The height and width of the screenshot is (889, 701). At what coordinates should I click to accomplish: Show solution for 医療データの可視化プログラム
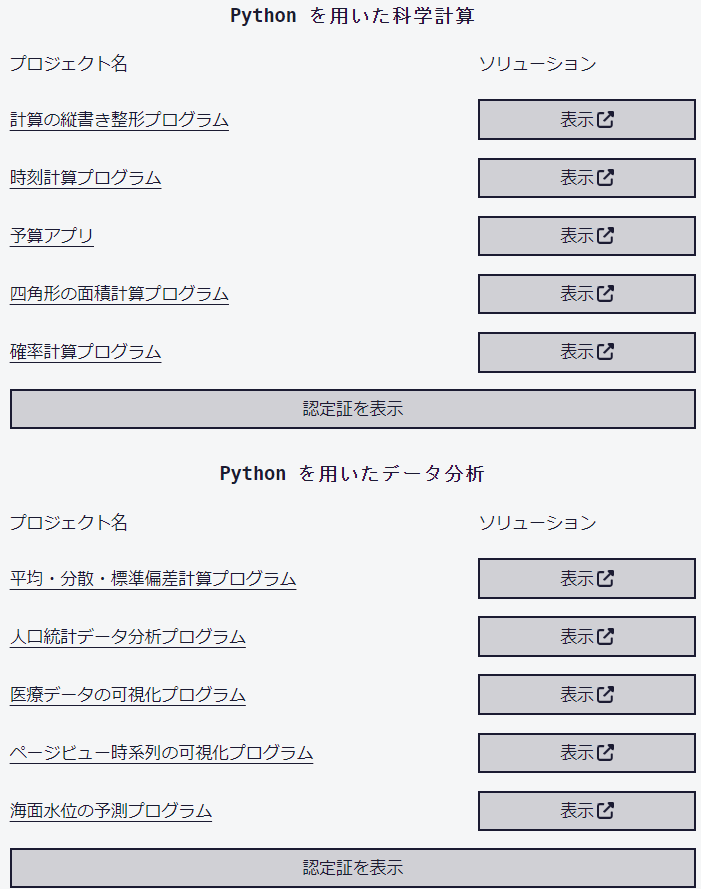click(586, 695)
